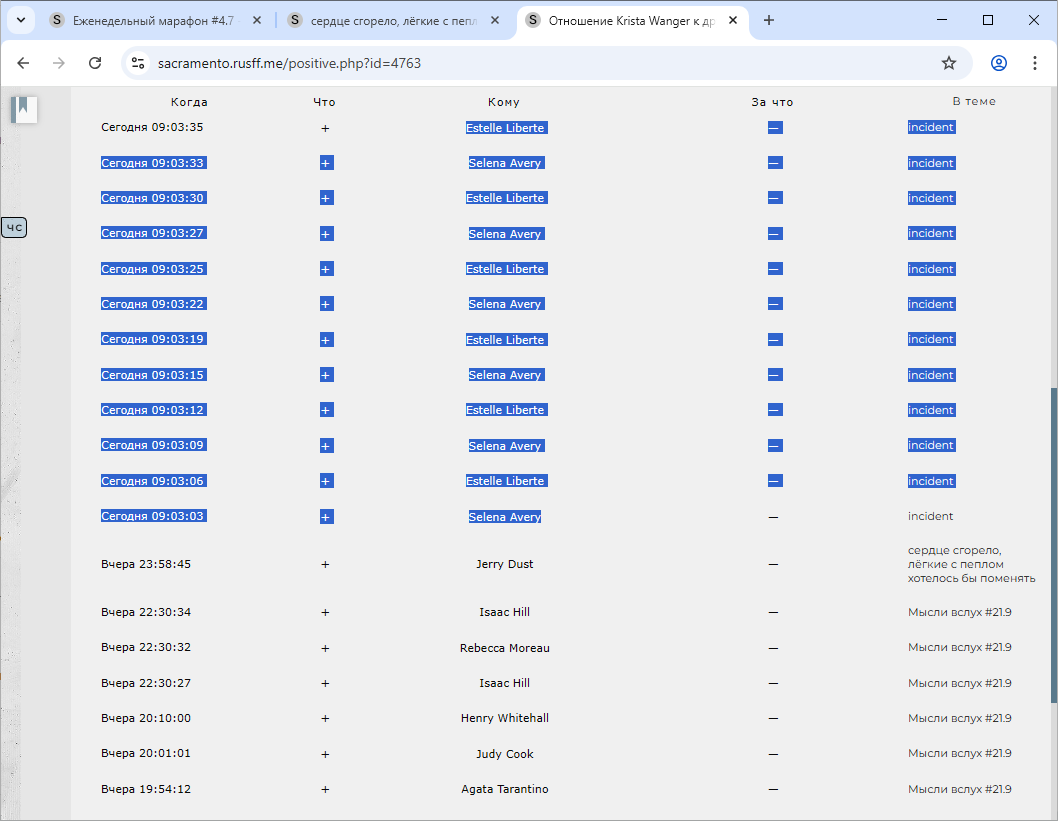Close the сердце сгорело tab
This screenshot has width=1058, height=821.
[494, 20]
